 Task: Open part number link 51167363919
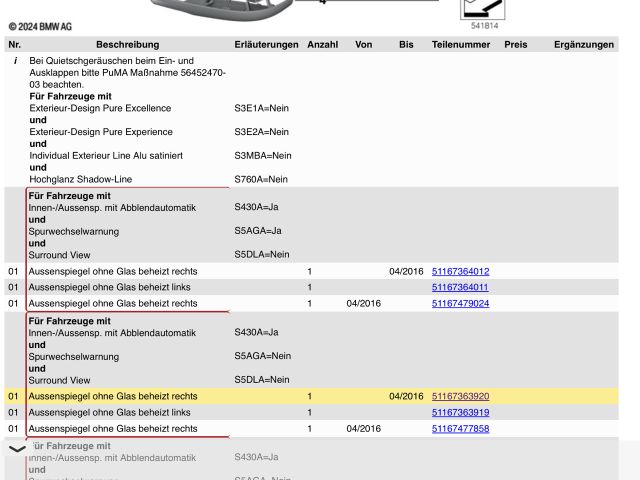(x=460, y=412)
